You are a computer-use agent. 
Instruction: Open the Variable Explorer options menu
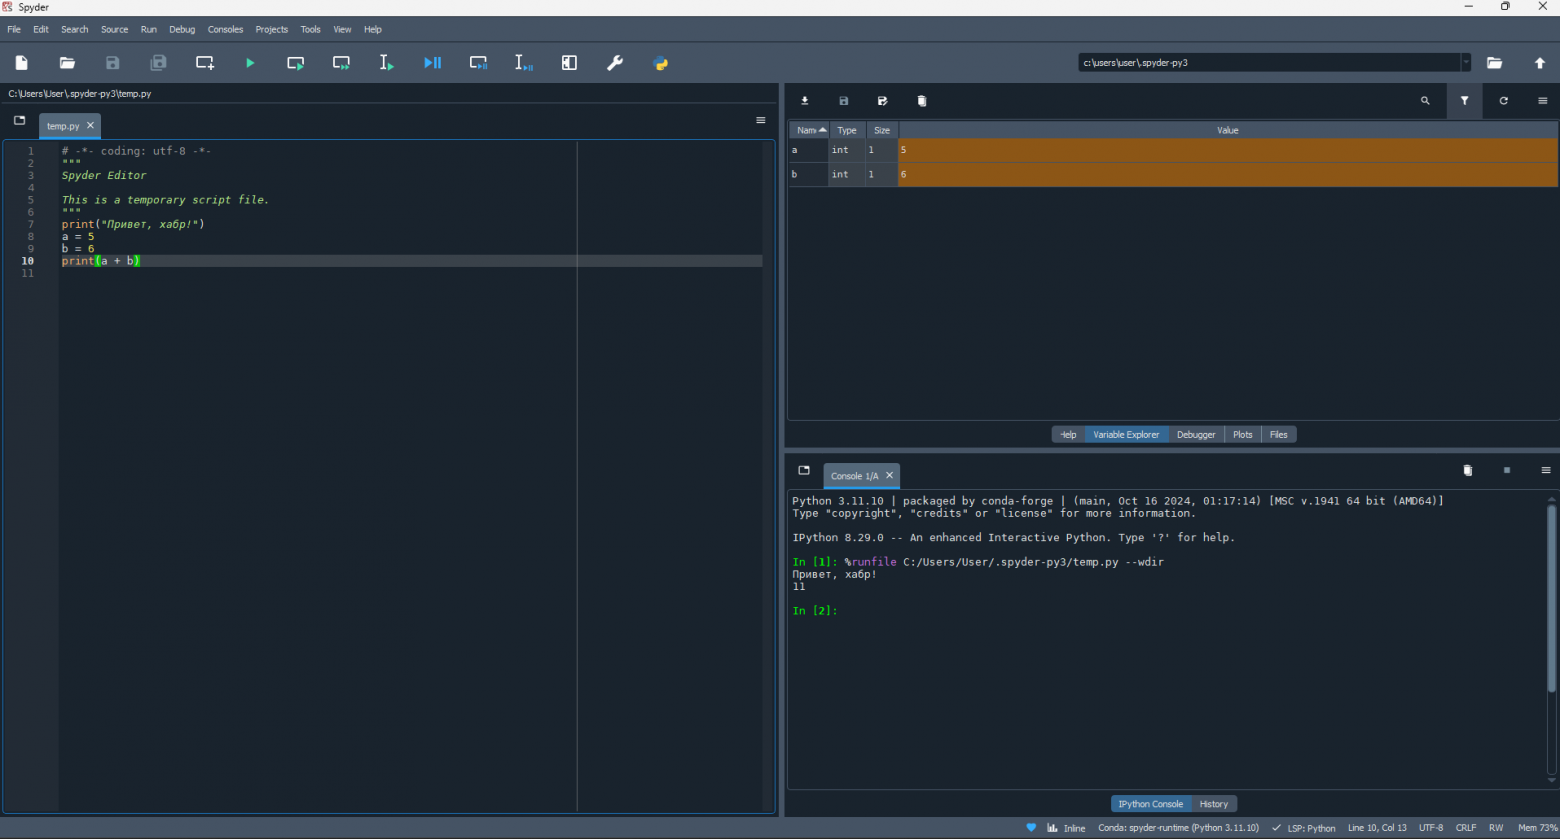(1543, 101)
